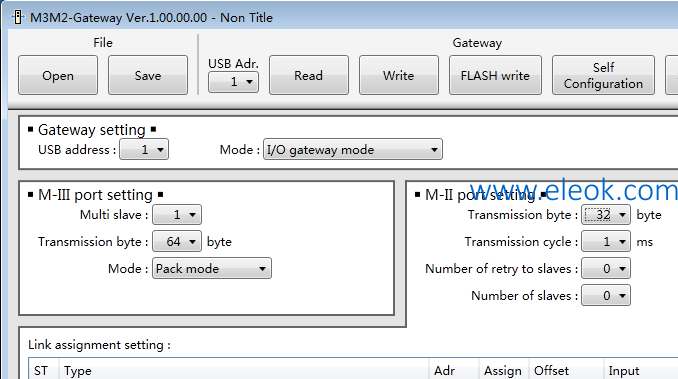The height and width of the screenshot is (379, 678).
Task: Click the 'Multi slave :' label
Action: click(114, 215)
